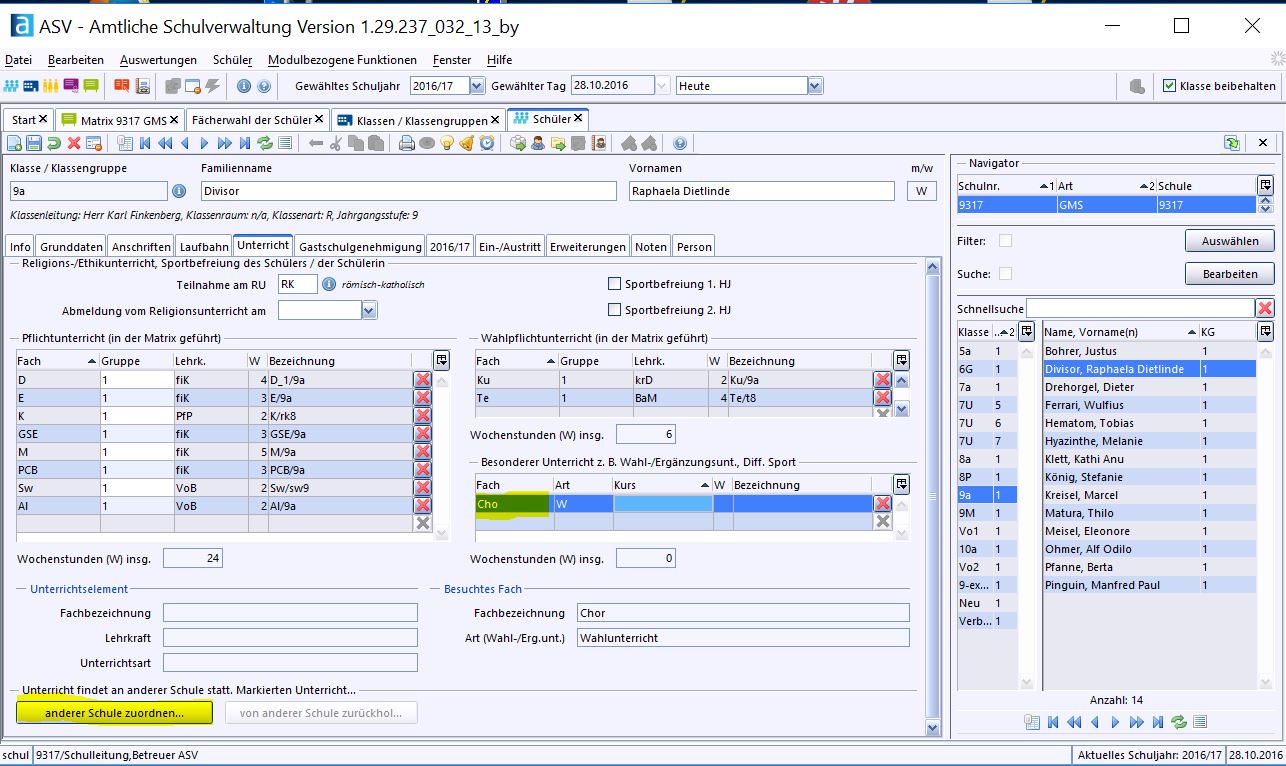Open the Gastschulgenehmigung tab
1286x766 pixels.
[x=359, y=246]
